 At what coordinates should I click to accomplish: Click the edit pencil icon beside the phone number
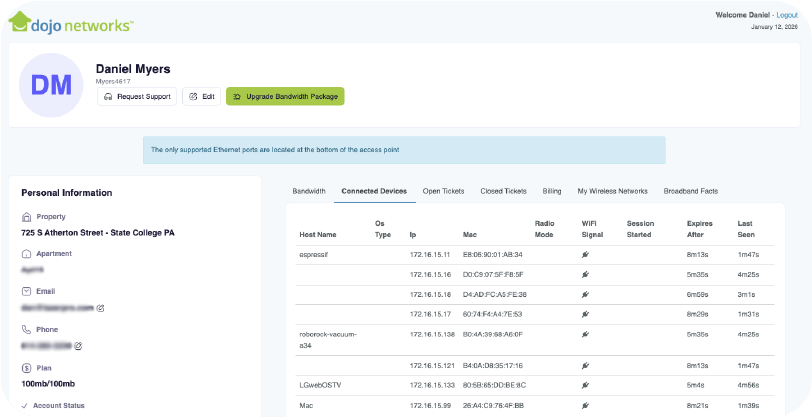[x=78, y=346]
